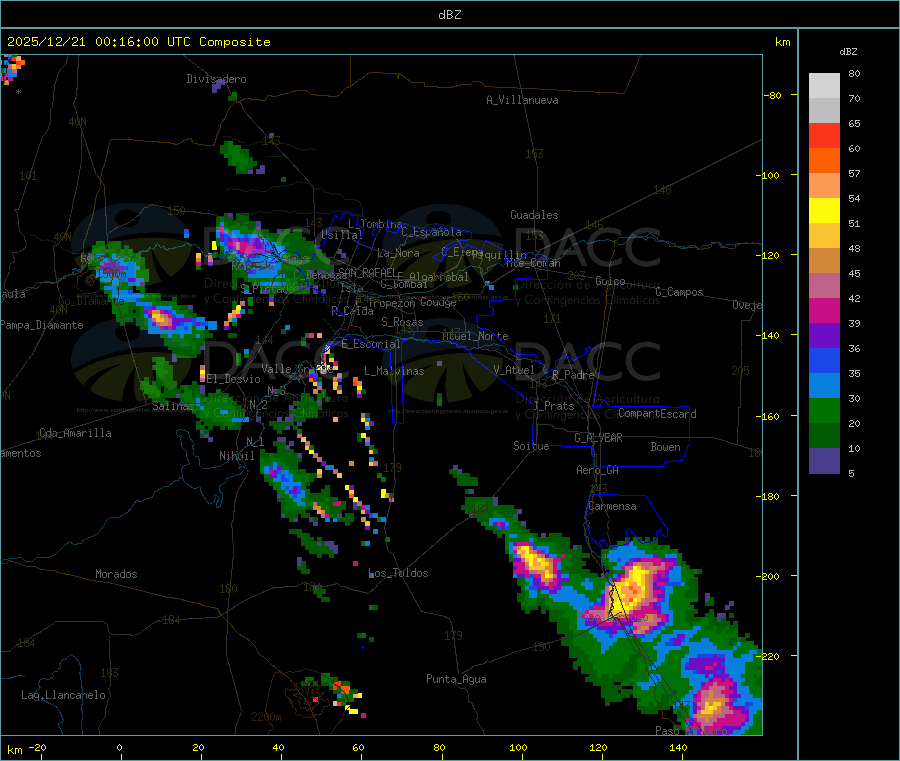Click the 'dBZ' title at the top
This screenshot has height=761, width=900.
pos(449,15)
